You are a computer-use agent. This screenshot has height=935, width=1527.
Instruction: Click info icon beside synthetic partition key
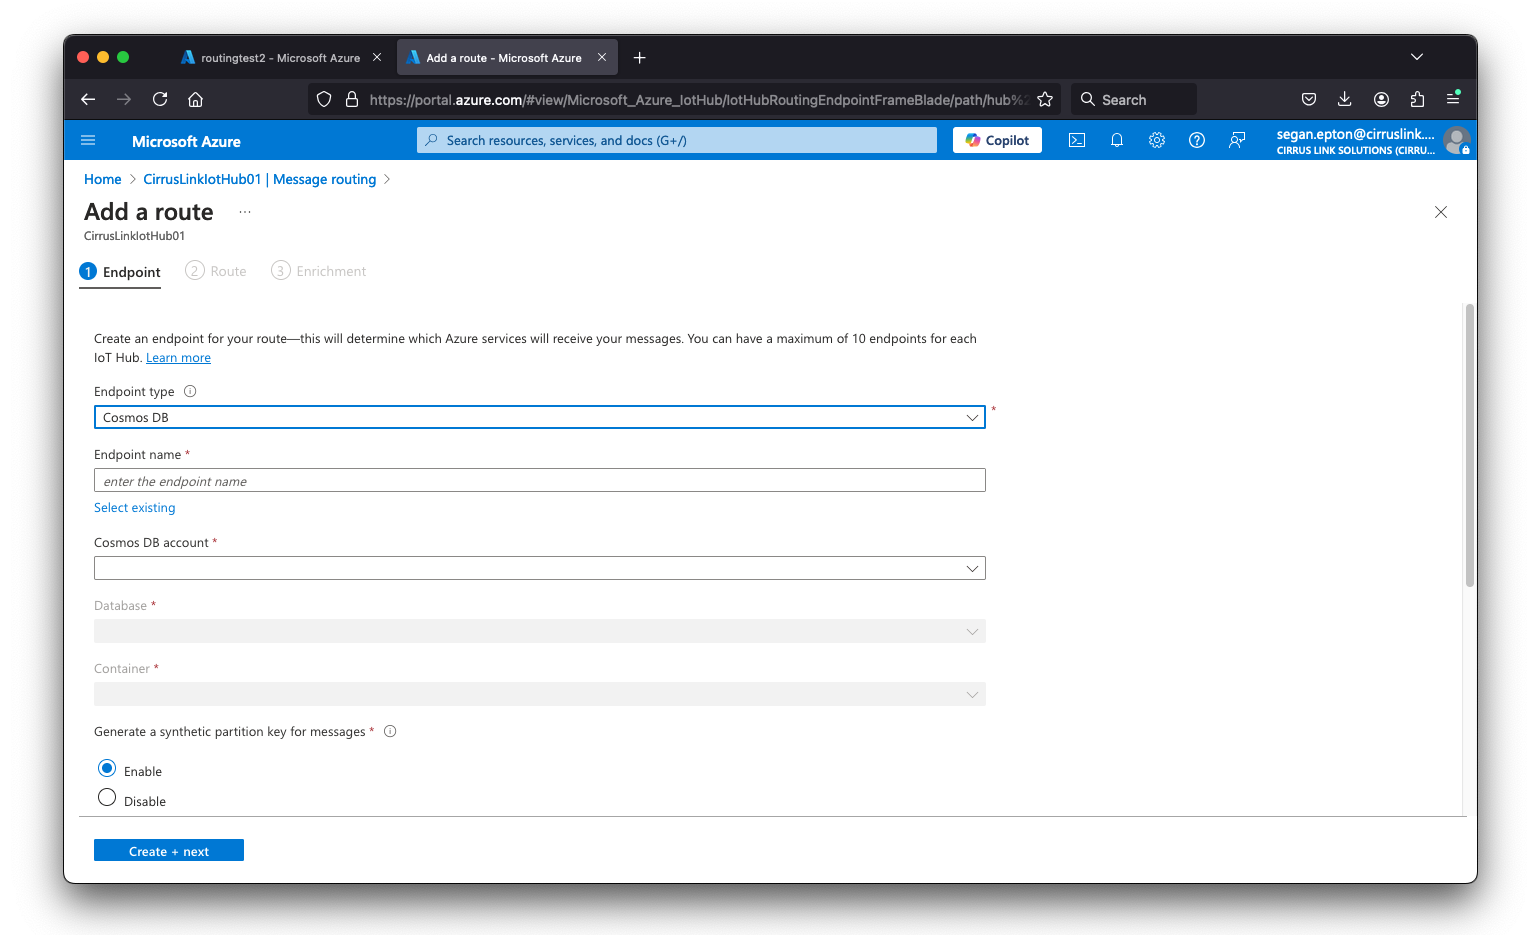click(390, 732)
